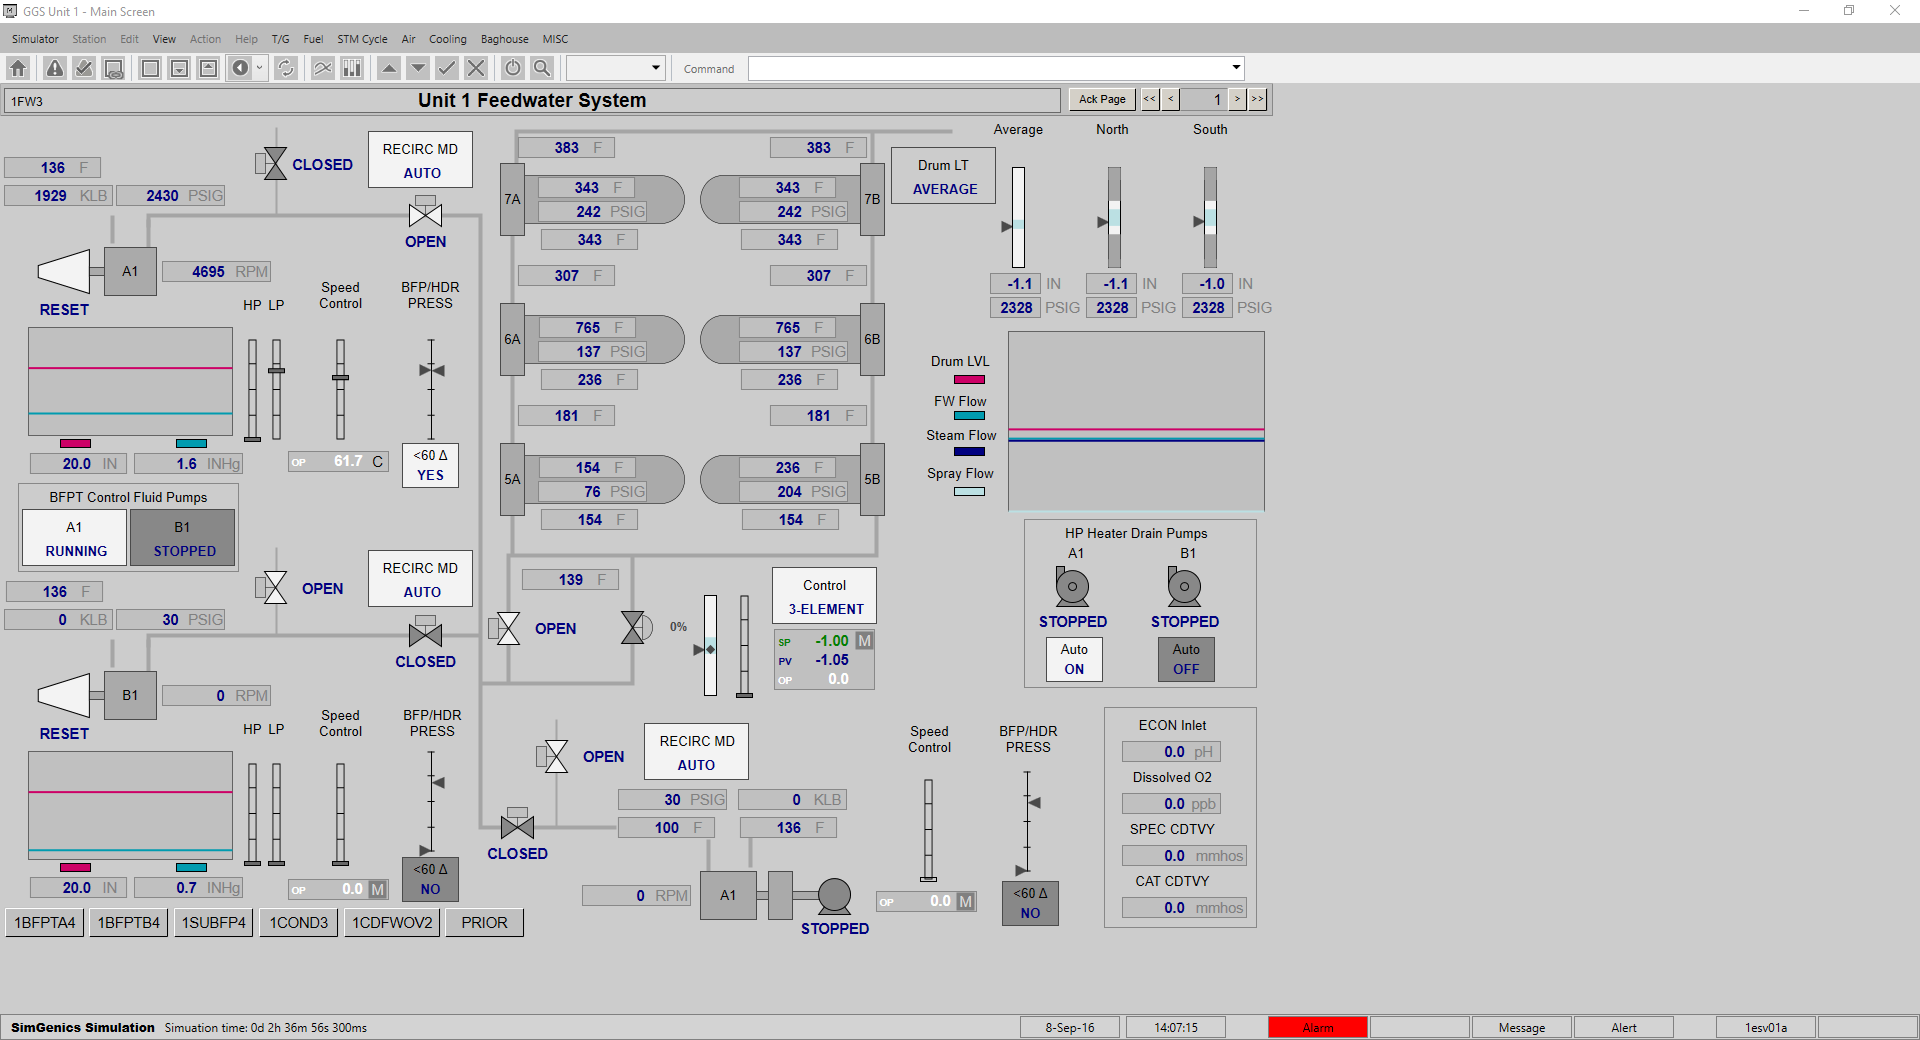This screenshot has height=1040, width=1920.
Task: Open the alarm warning triangle icon
Action: [x=55, y=68]
